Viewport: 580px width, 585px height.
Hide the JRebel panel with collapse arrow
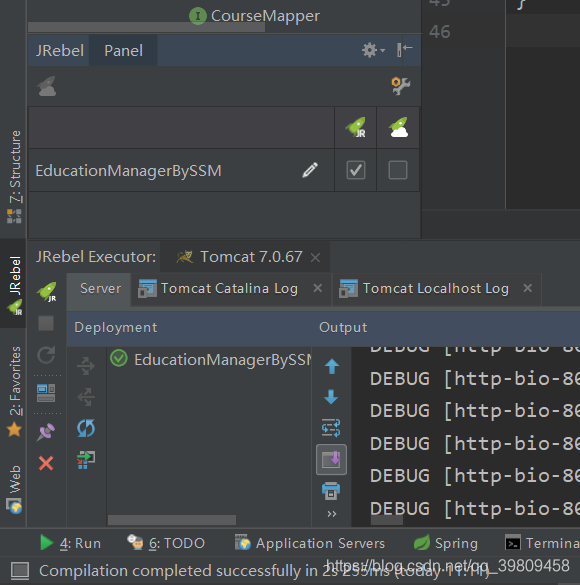point(404,49)
